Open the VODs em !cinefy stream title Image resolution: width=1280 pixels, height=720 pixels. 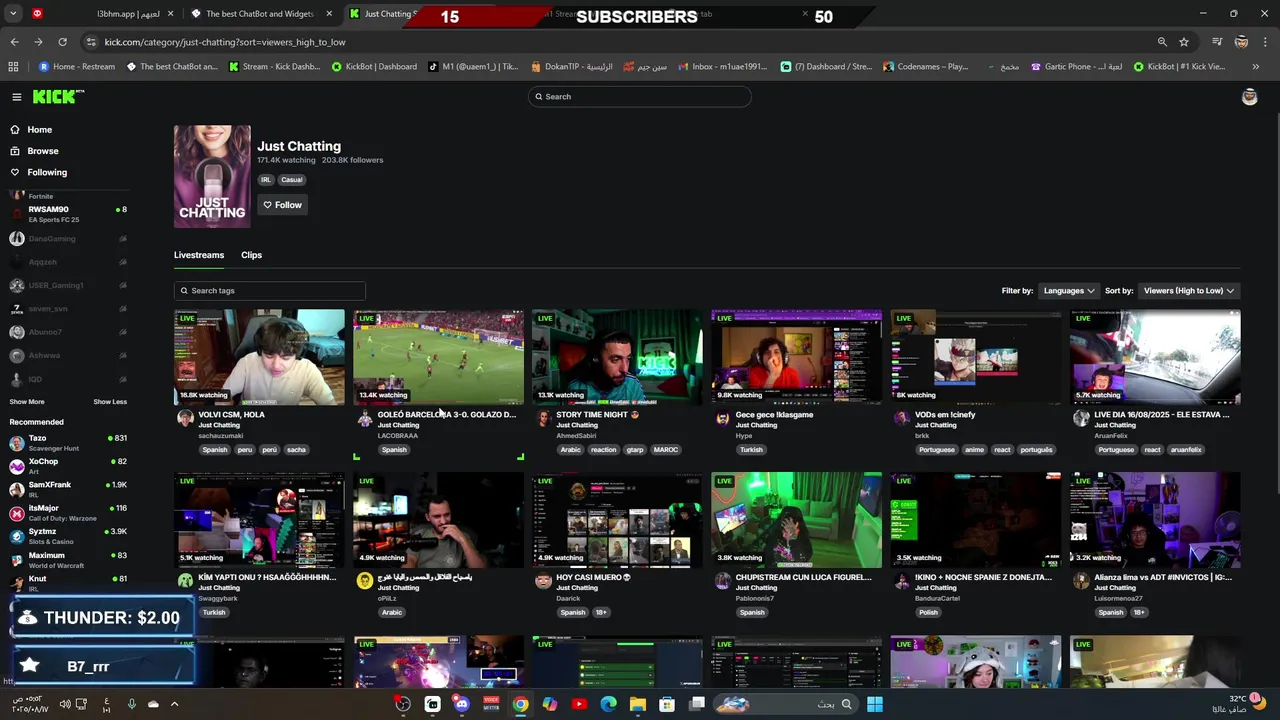tap(945, 415)
